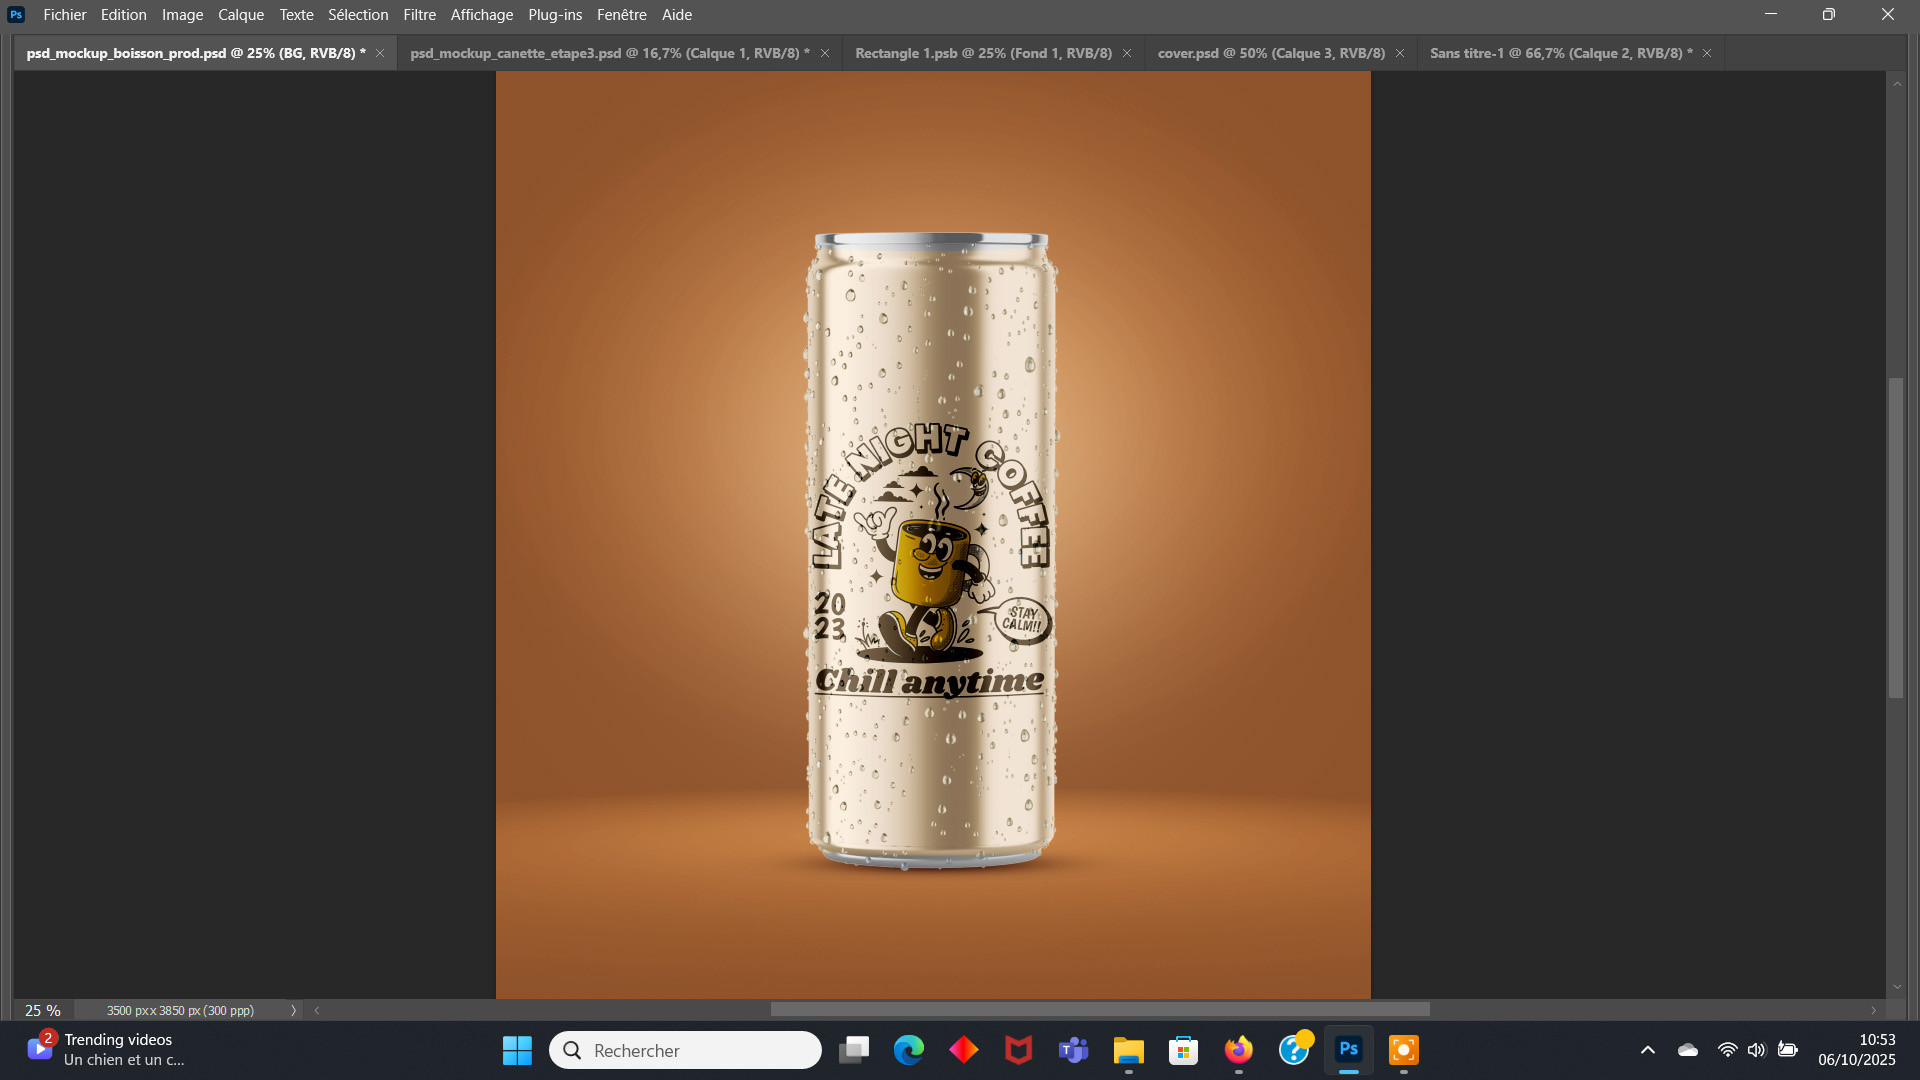Open Microsoft Teams from the taskbar
The image size is (1920, 1080).
1073,1050
